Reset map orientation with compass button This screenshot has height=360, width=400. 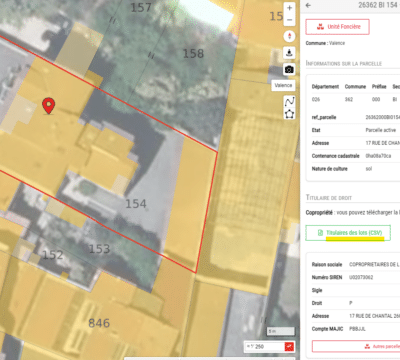click(289, 36)
